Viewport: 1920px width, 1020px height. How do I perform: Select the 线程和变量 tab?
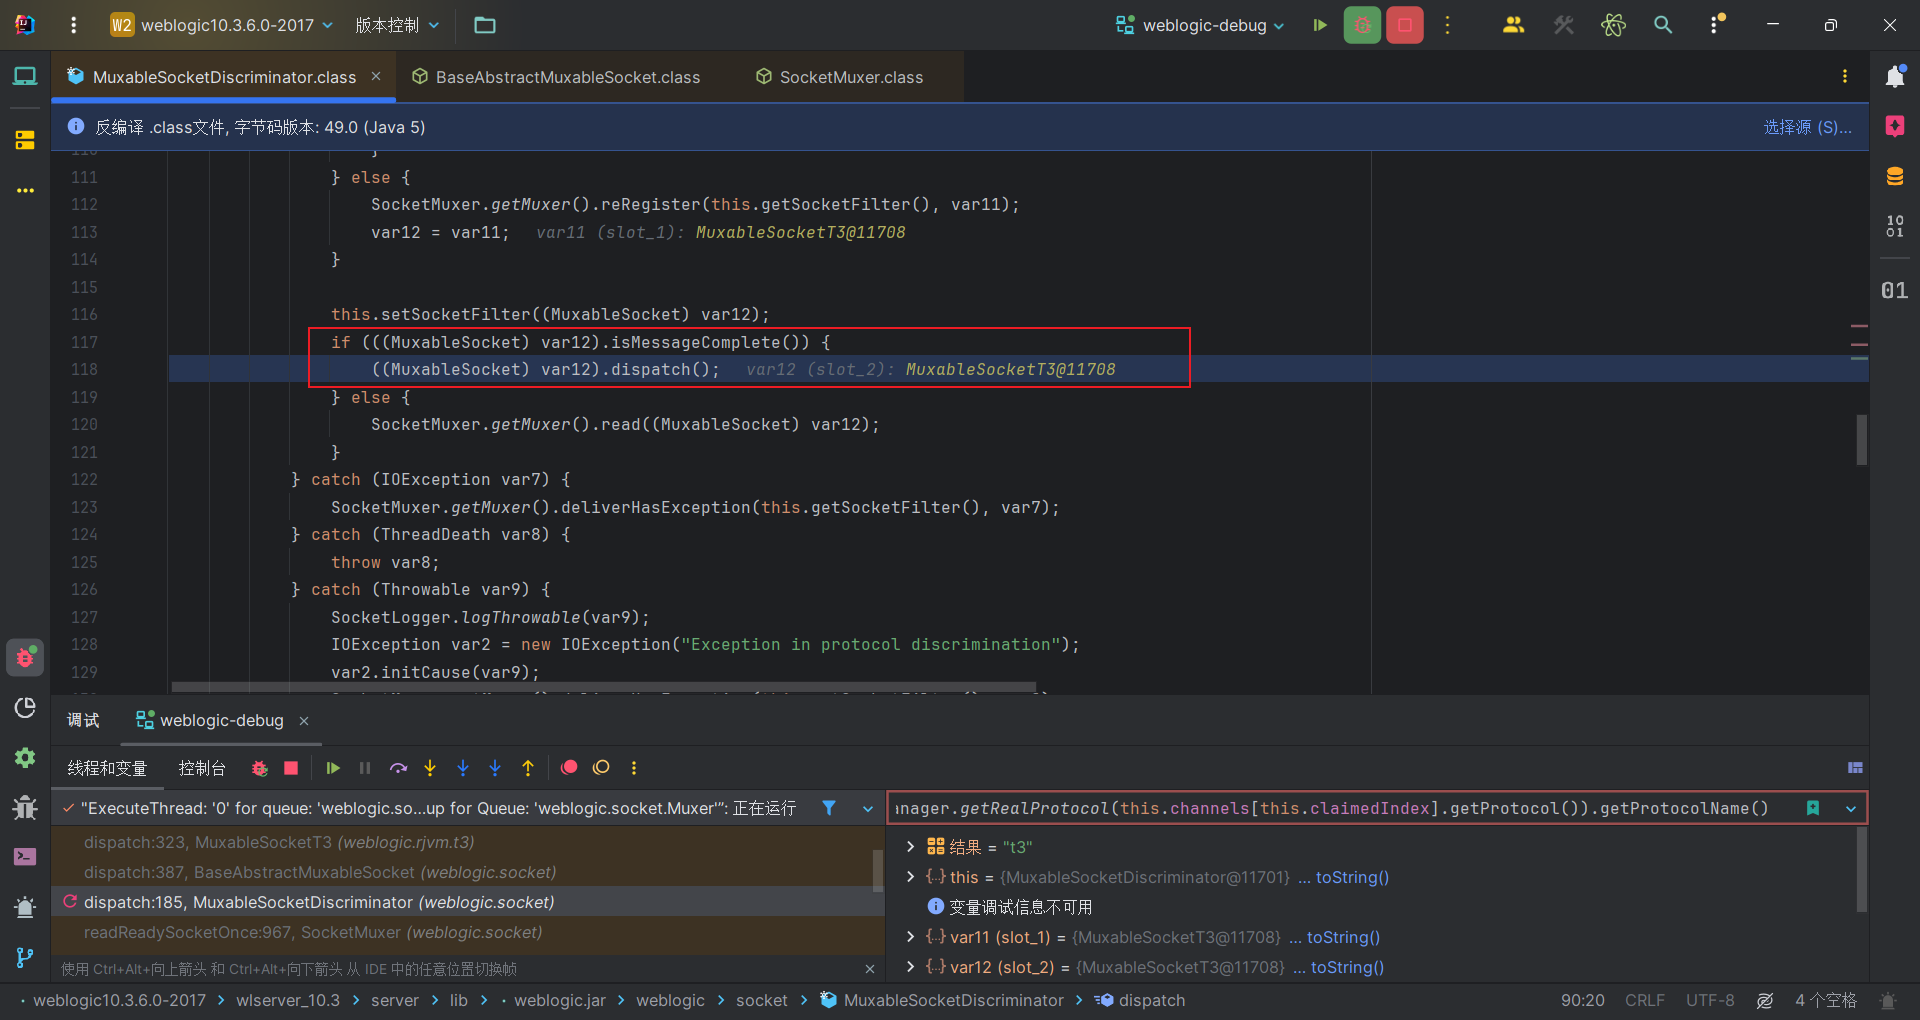pos(107,768)
